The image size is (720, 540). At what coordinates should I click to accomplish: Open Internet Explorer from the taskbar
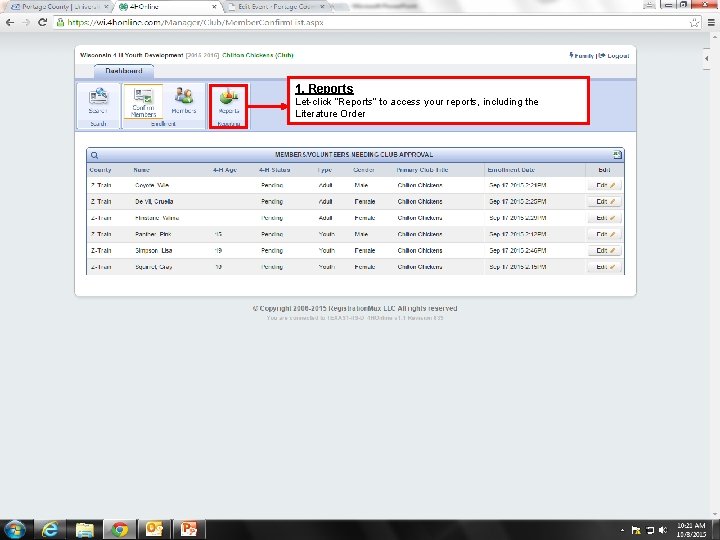50,530
